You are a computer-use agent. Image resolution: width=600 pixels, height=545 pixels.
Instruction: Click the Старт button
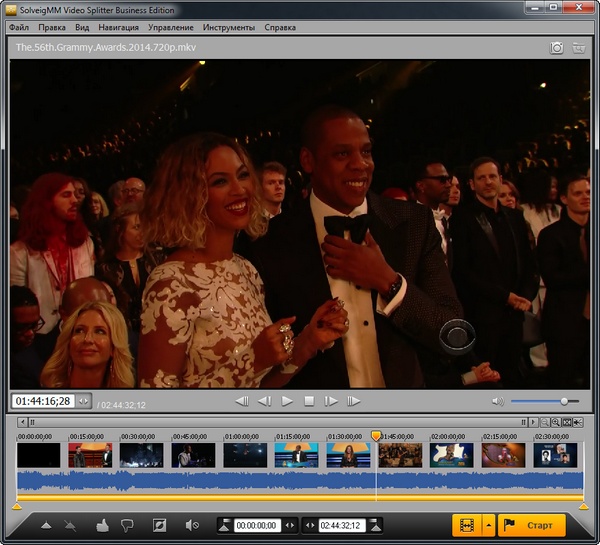point(532,525)
